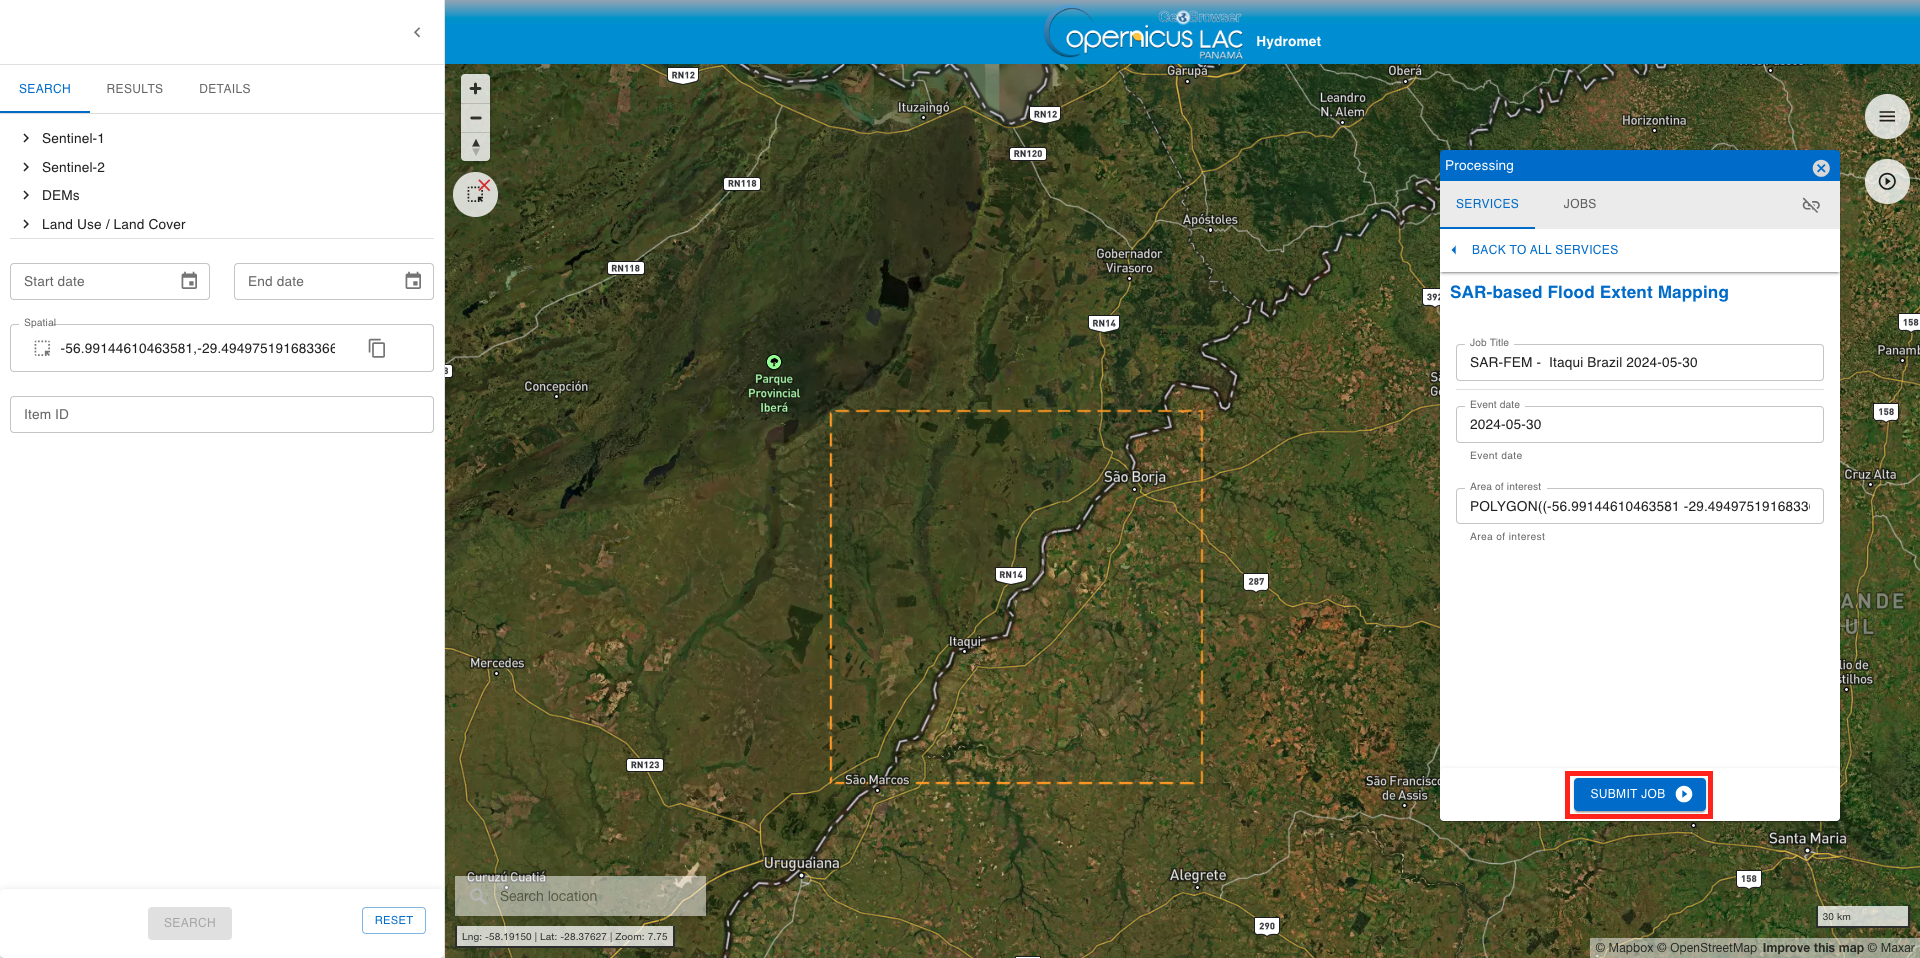Close the Processing panel
1920x958 pixels.
pos(1821,168)
